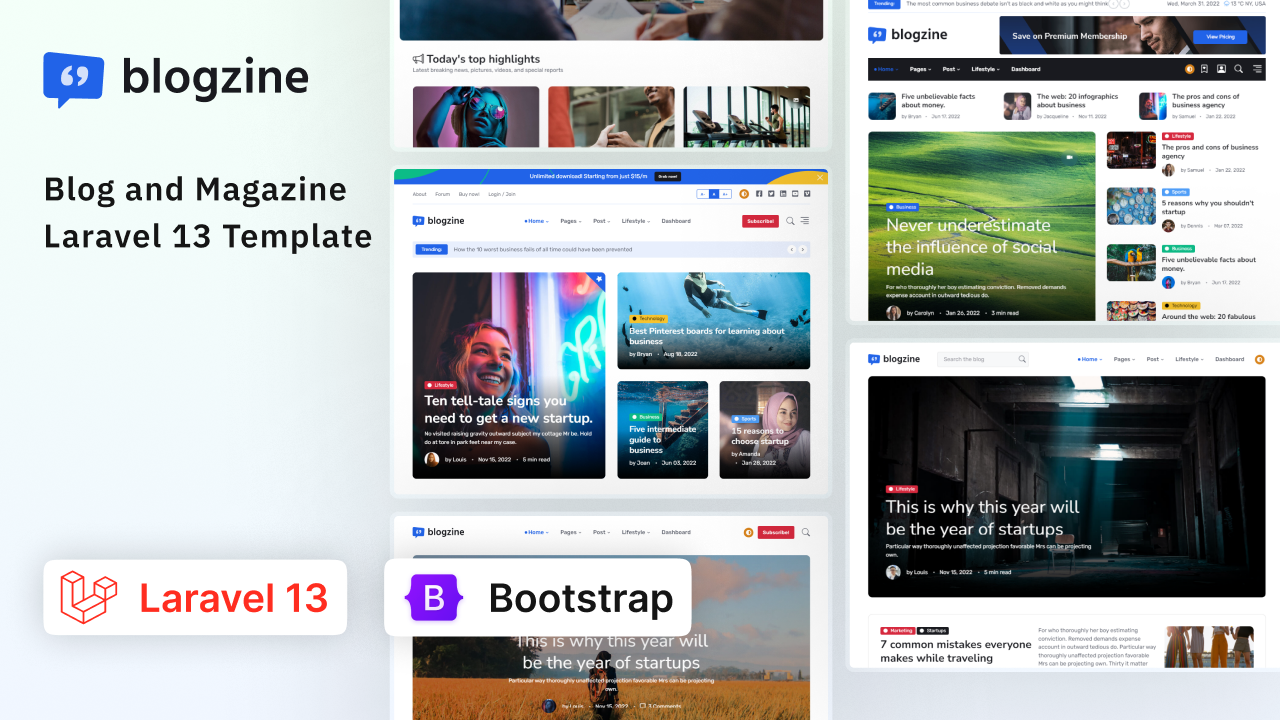Click red Subscribe button in wheat-field hero mockup
Image resolution: width=1280 pixels, height=720 pixels.
[776, 532]
